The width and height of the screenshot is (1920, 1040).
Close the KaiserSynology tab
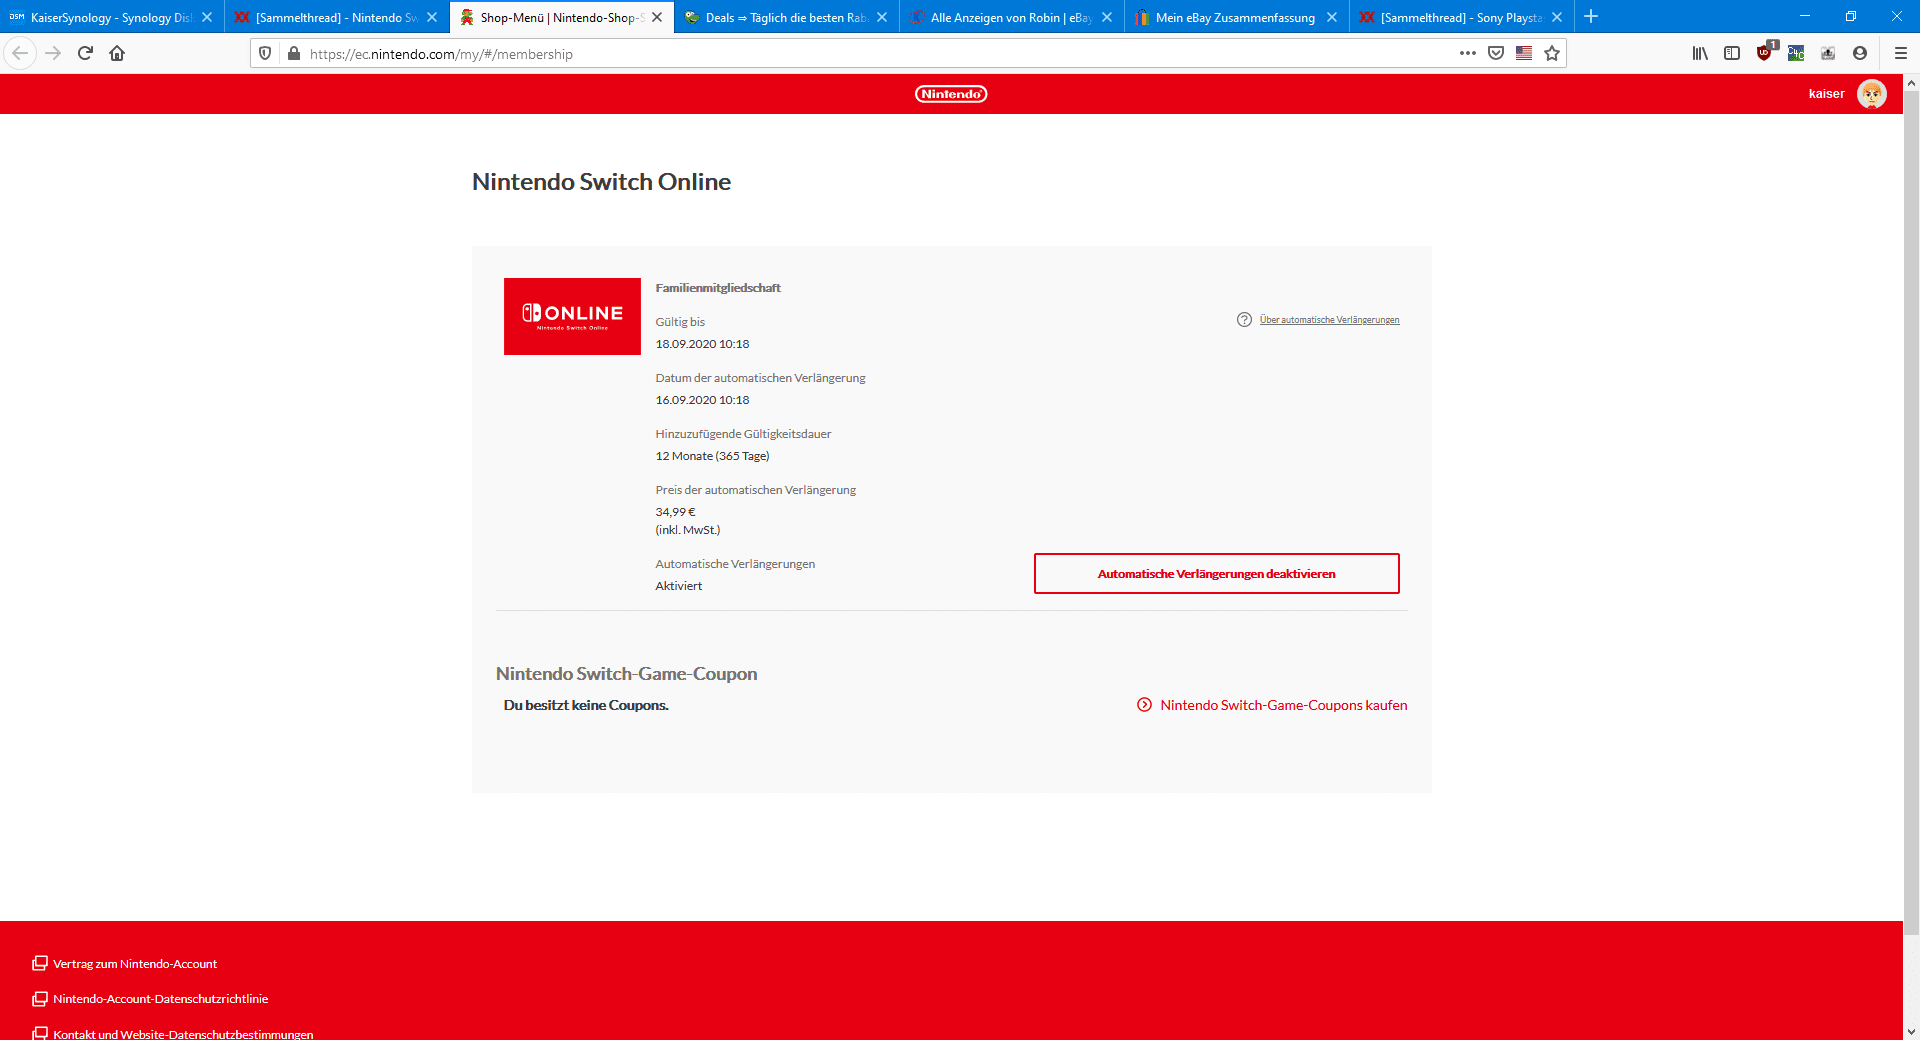(x=207, y=17)
